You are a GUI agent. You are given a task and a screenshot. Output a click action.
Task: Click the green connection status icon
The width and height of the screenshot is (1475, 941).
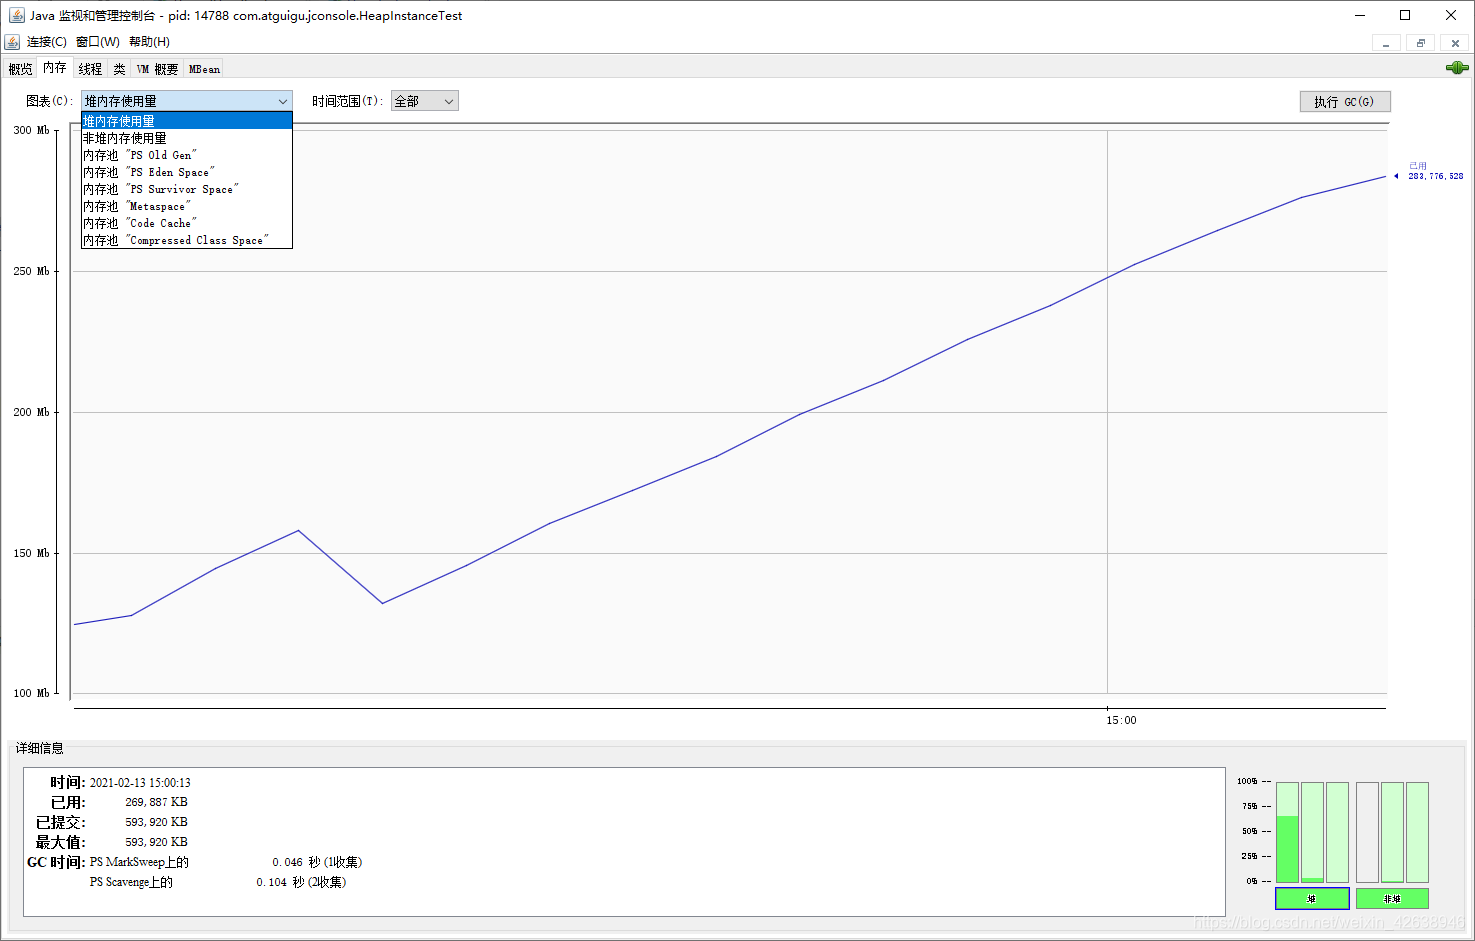tap(1457, 68)
